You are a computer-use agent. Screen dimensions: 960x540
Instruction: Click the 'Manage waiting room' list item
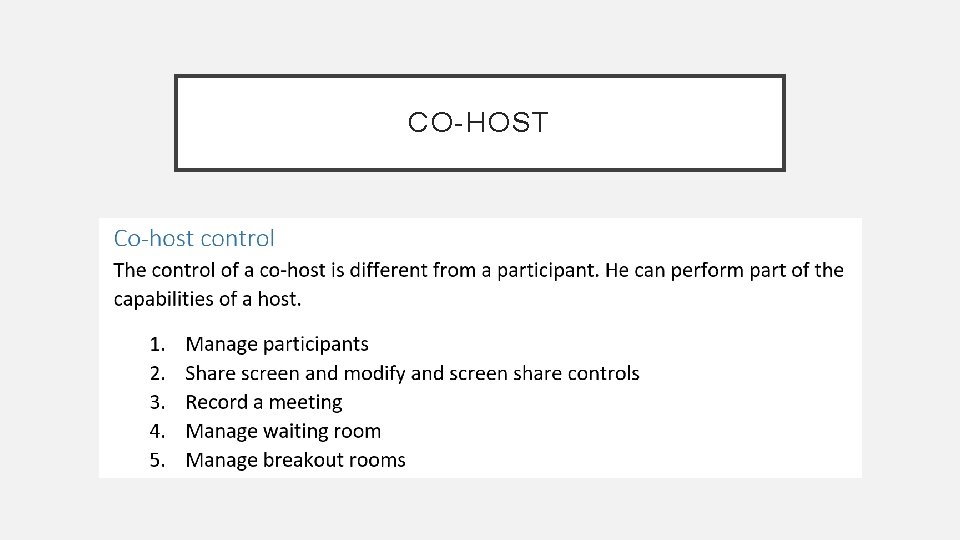click(283, 431)
